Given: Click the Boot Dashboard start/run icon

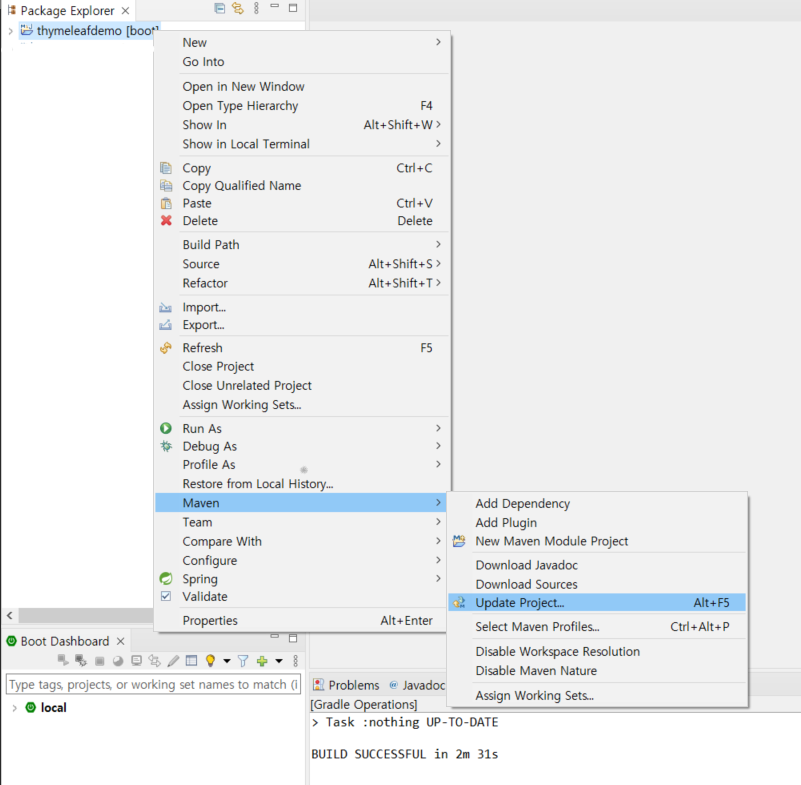Looking at the screenshot, I should pyautogui.click(x=63, y=660).
